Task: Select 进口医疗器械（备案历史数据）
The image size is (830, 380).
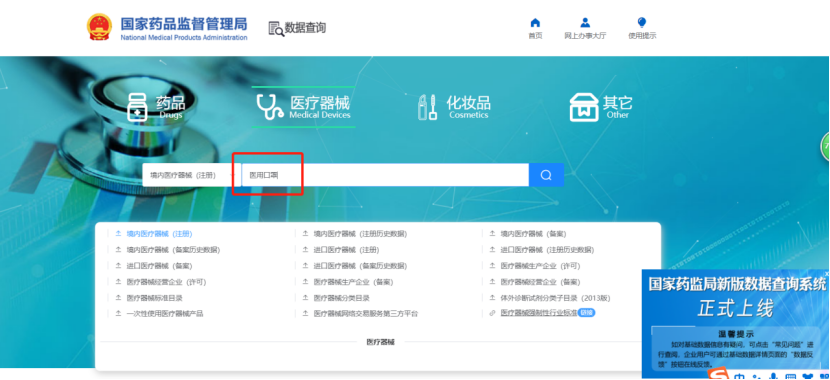Action: pyautogui.click(x=360, y=266)
